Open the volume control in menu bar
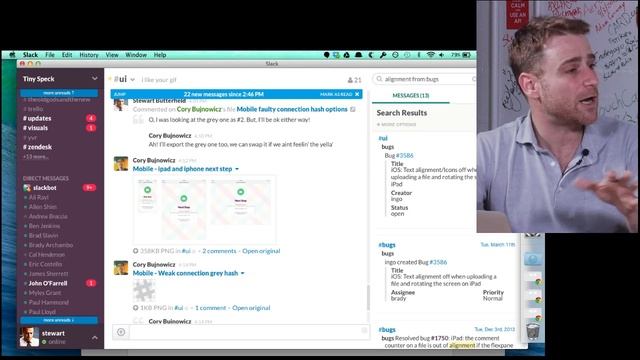The height and width of the screenshot is (360, 640). [441, 55]
